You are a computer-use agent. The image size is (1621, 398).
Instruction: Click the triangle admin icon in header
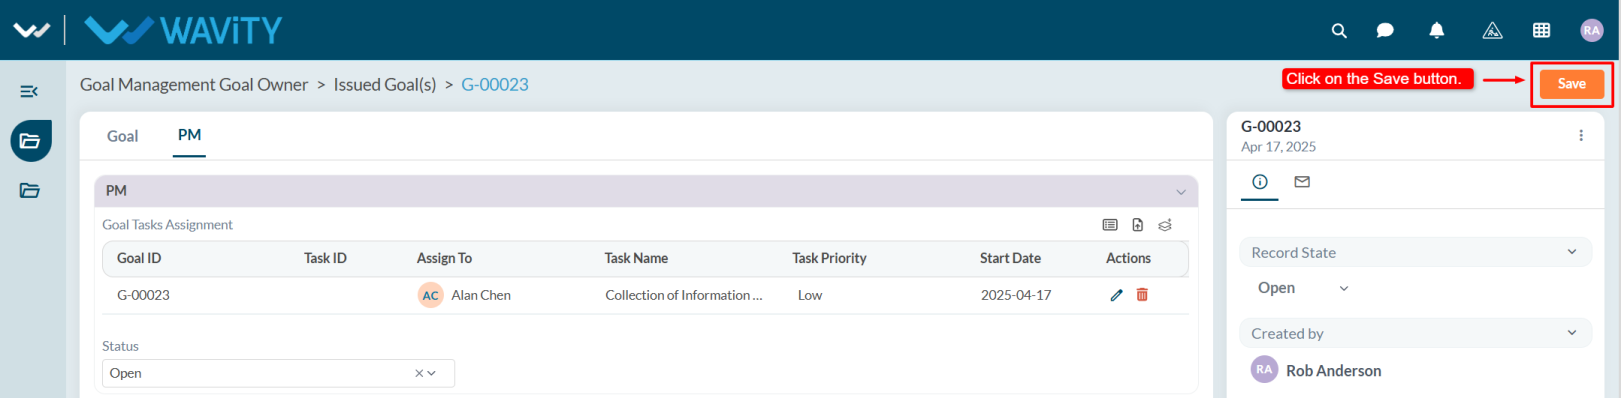pyautogui.click(x=1492, y=31)
